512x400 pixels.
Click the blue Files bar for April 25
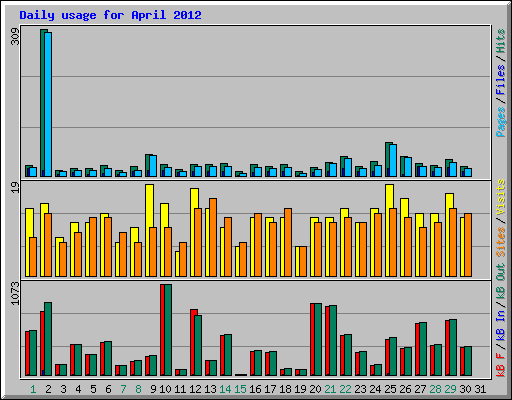[x=393, y=160]
